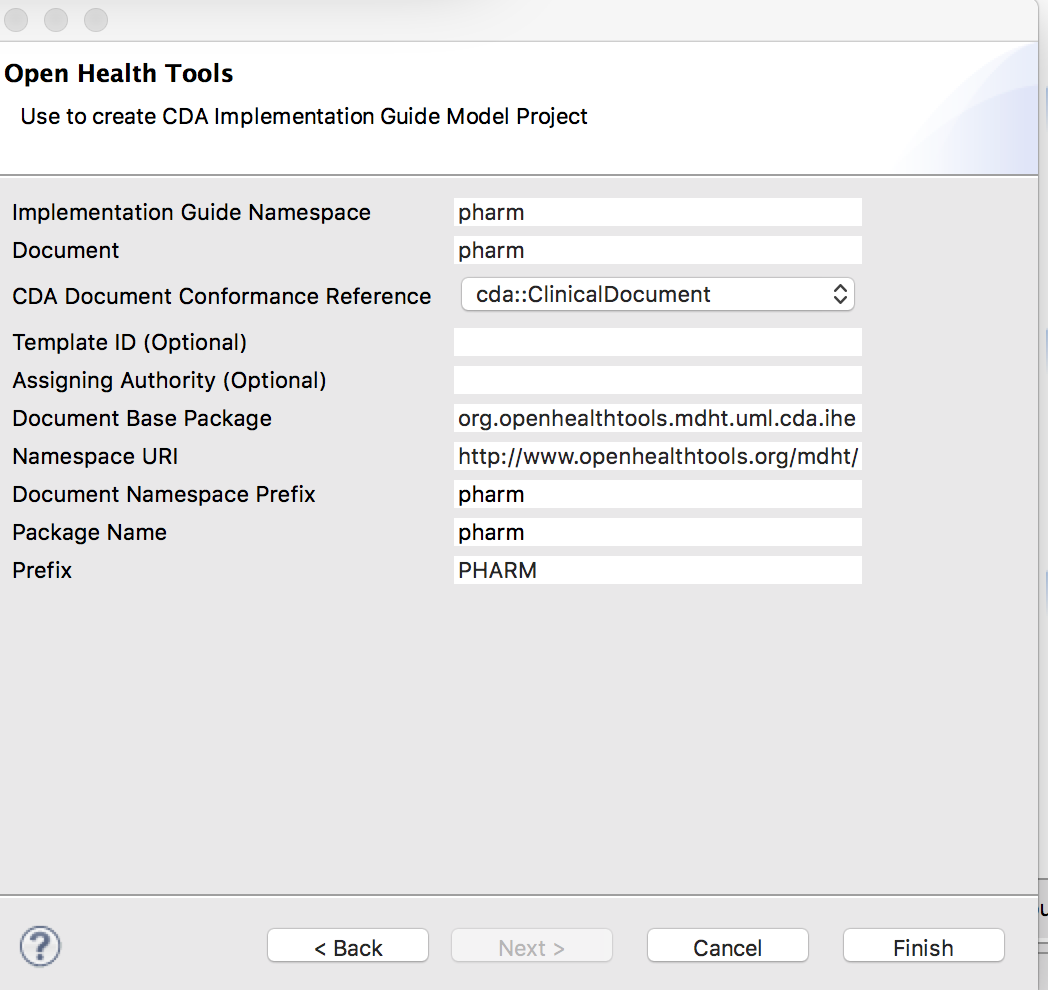Click the Namespace URI input field
This screenshot has height=990, width=1048.
coord(658,456)
